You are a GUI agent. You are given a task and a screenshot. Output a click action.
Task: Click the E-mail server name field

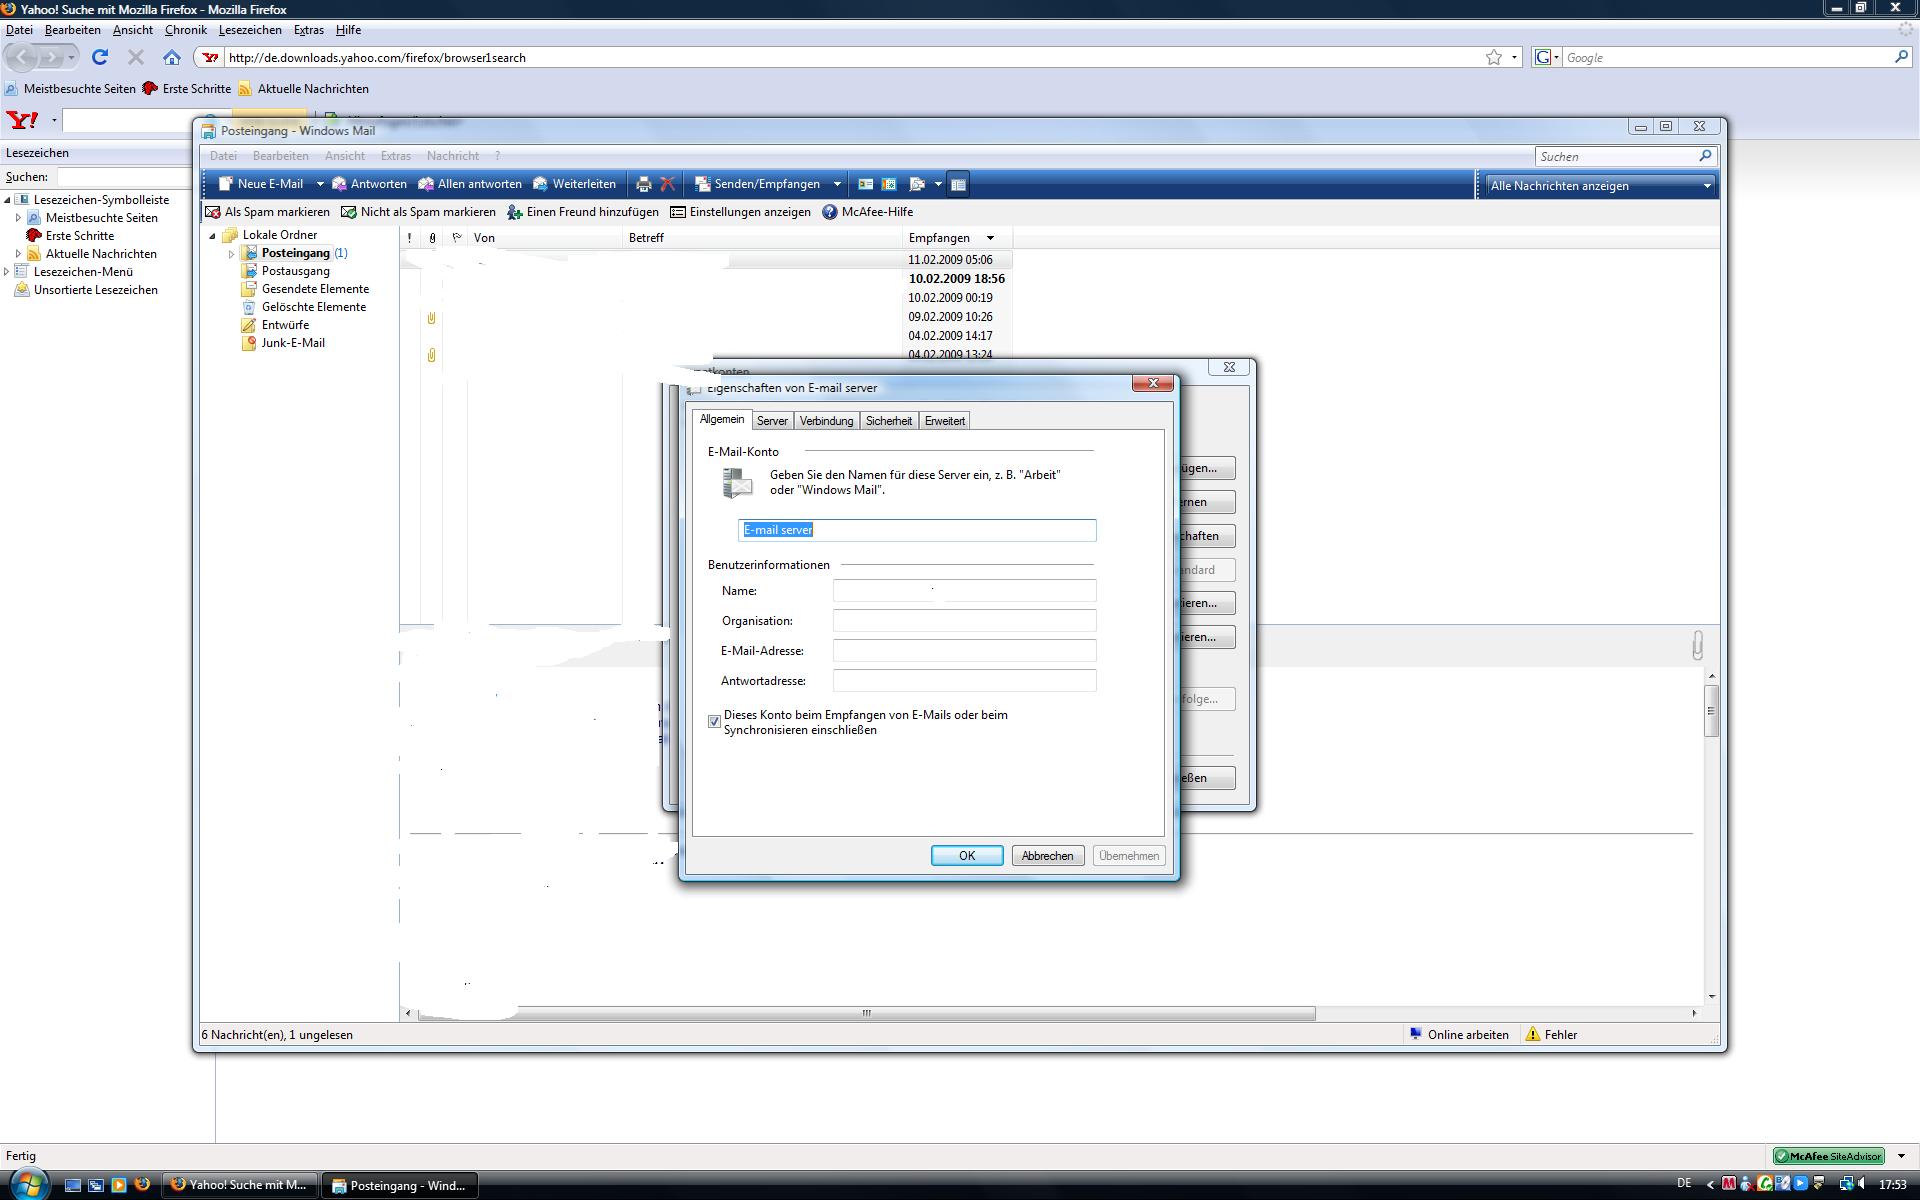[917, 530]
